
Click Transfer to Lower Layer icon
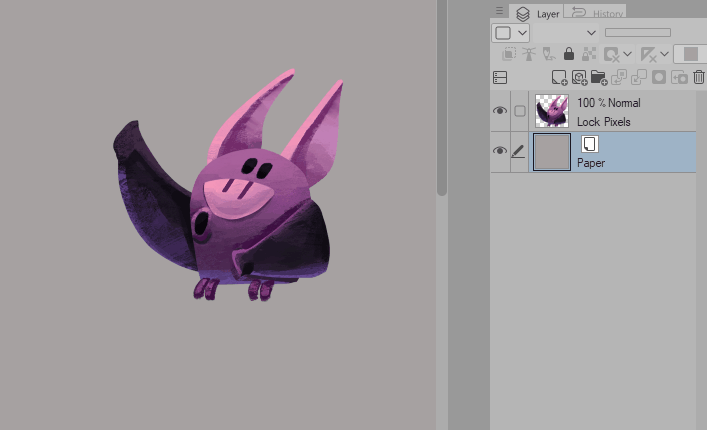[619, 78]
